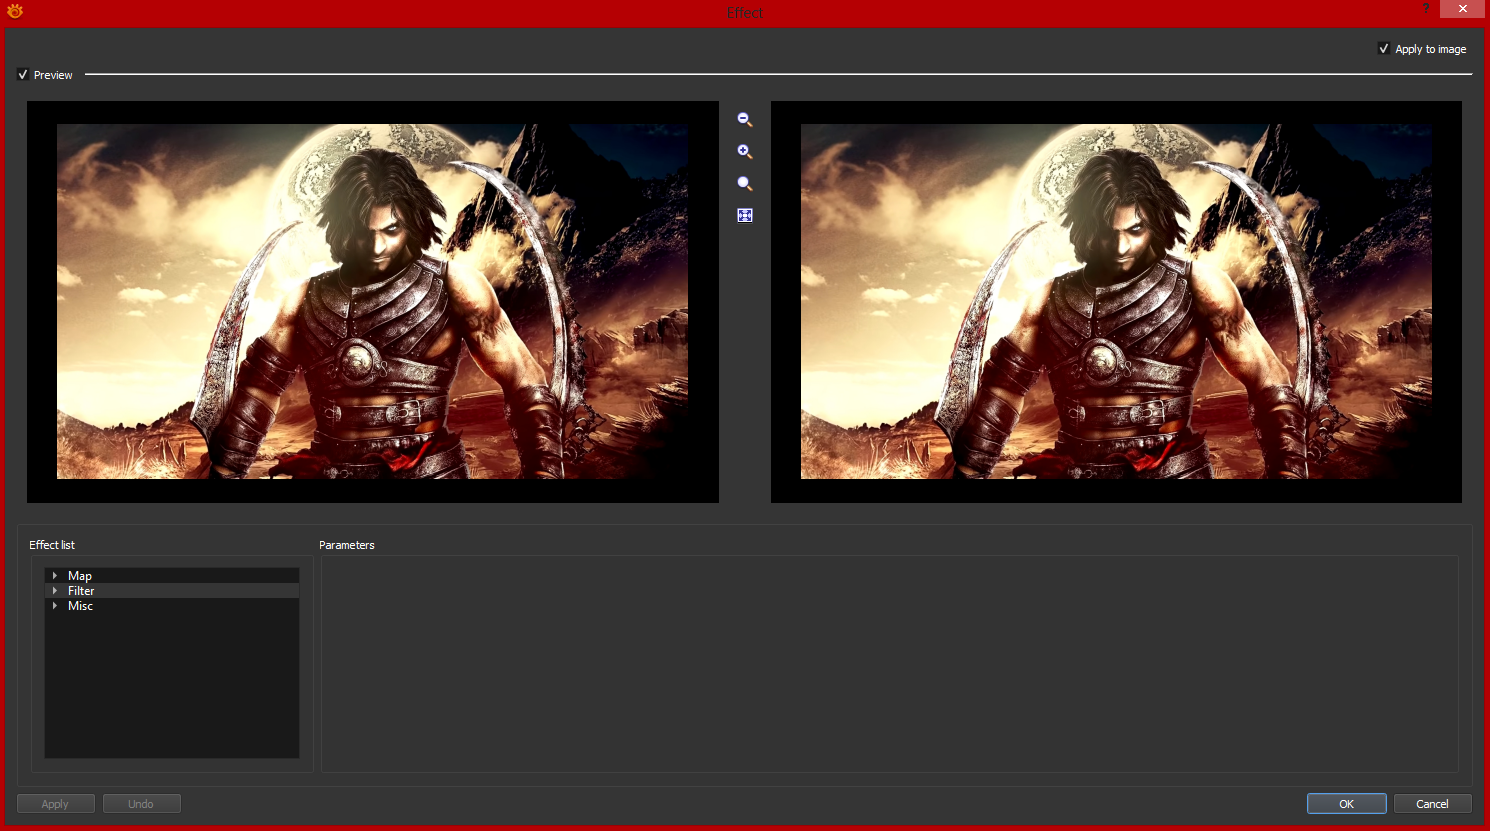Expand the Filter effect category arrow
This screenshot has height=831, width=1490.
55,591
